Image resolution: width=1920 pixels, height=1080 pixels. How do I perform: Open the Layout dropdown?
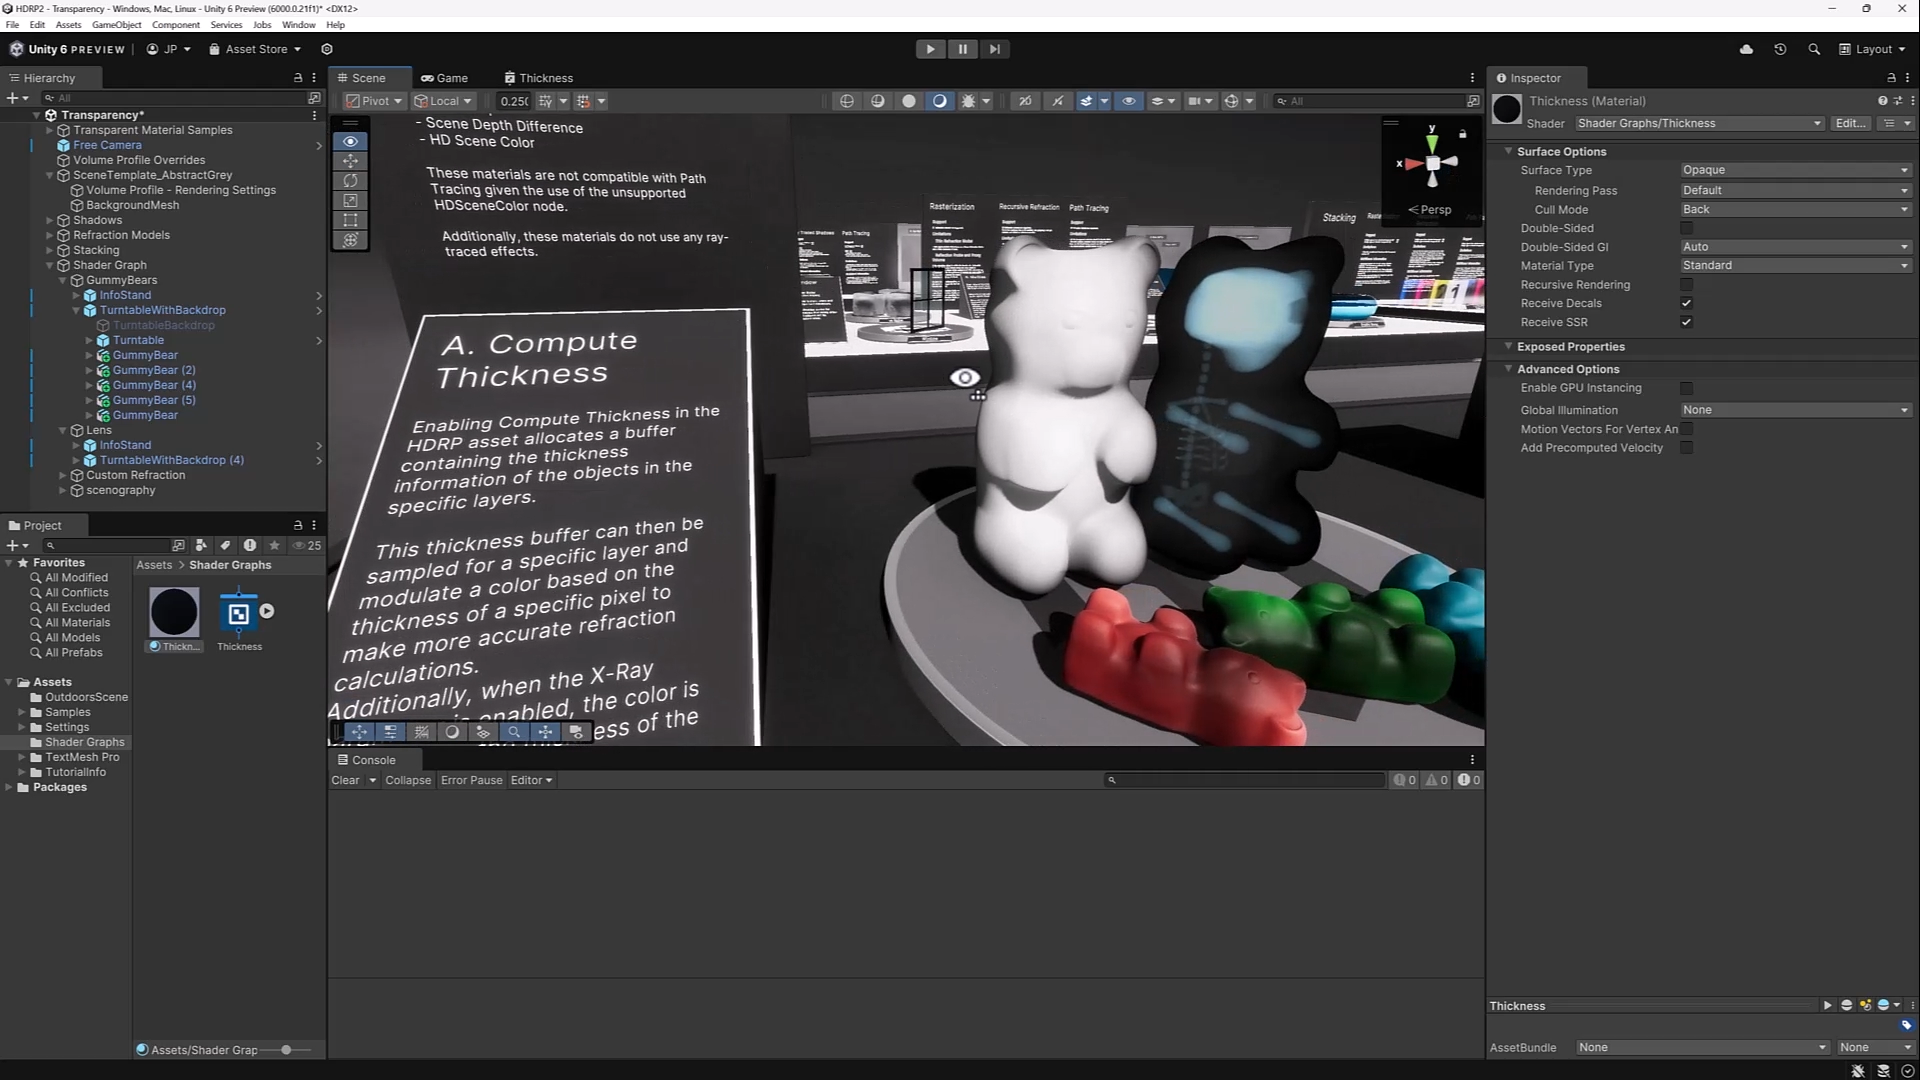[x=1873, y=49]
